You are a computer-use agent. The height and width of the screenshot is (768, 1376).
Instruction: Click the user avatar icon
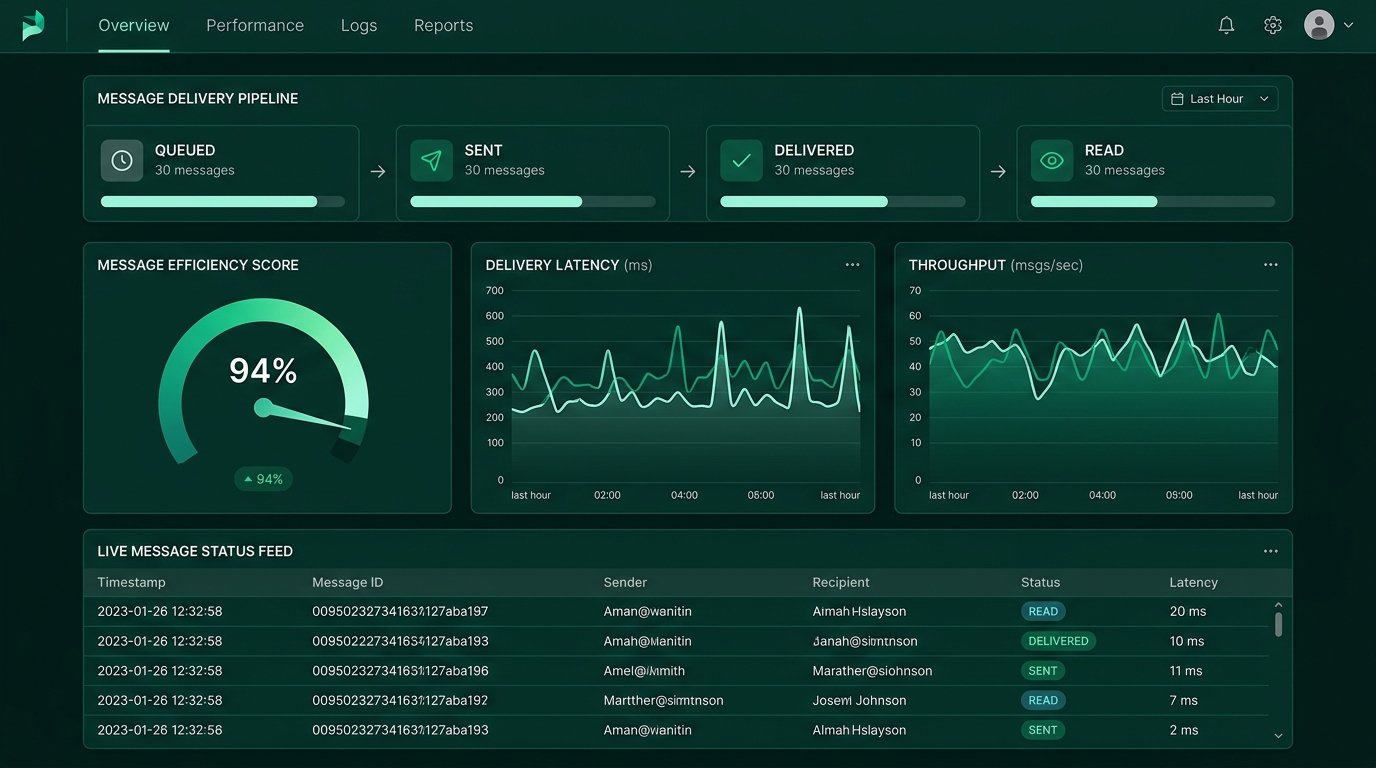(x=1319, y=25)
